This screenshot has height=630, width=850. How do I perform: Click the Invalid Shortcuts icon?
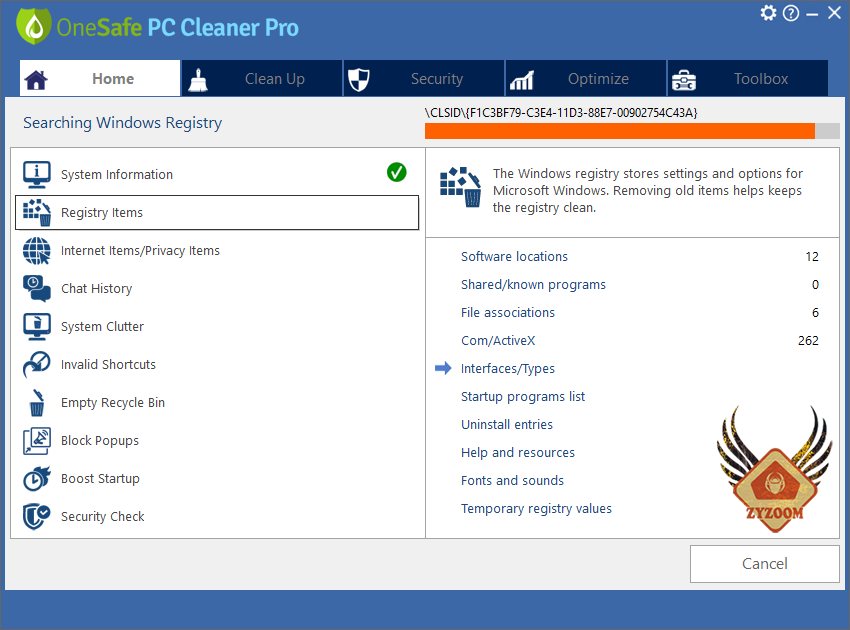click(37, 364)
